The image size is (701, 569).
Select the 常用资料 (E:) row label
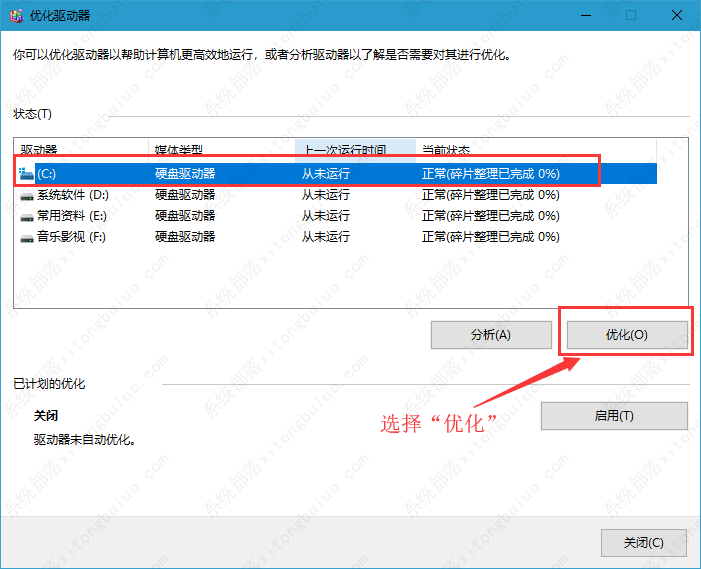[72, 216]
